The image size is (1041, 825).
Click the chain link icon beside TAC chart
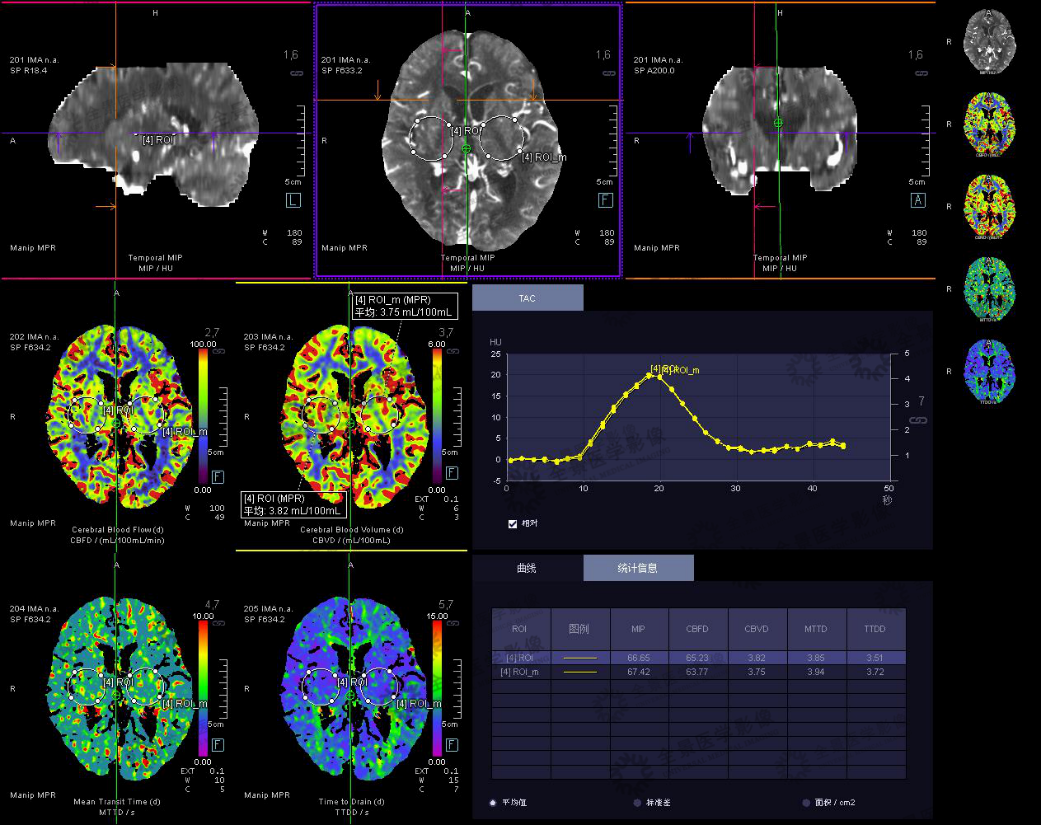point(918,420)
